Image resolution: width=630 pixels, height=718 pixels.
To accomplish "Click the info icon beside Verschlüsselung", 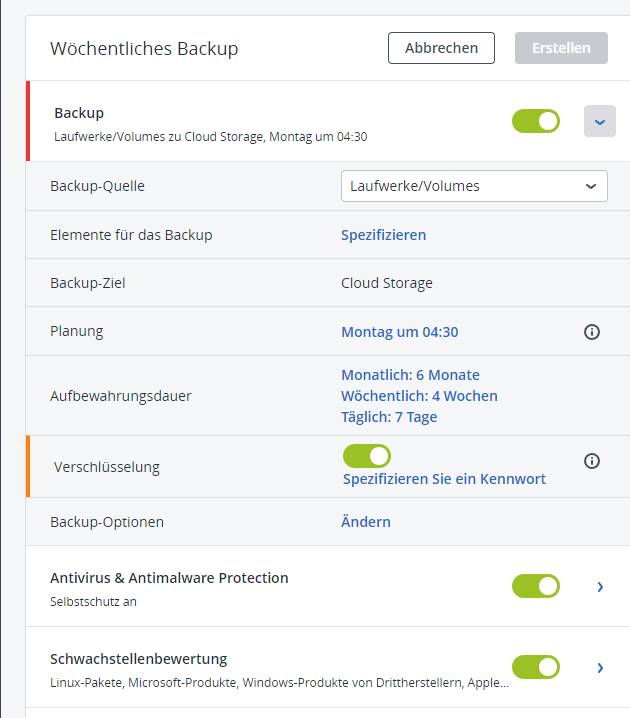I will point(591,461).
